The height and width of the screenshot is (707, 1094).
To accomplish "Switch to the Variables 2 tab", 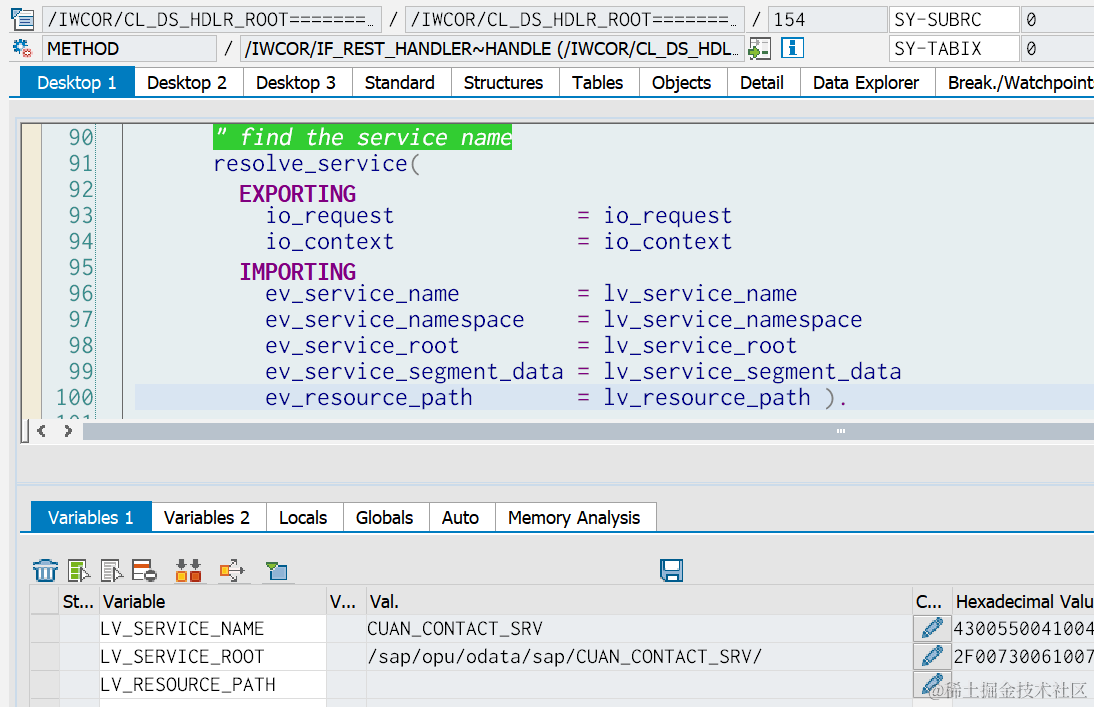I will pos(207,517).
